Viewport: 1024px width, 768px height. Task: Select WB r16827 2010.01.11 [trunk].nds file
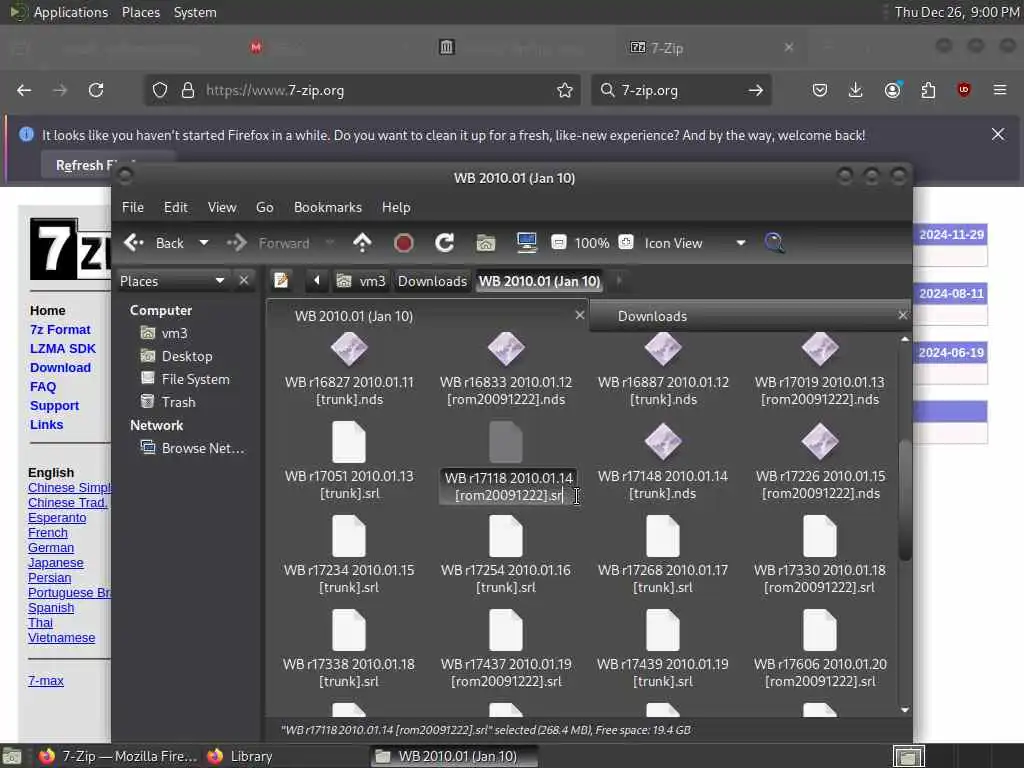coord(349,370)
